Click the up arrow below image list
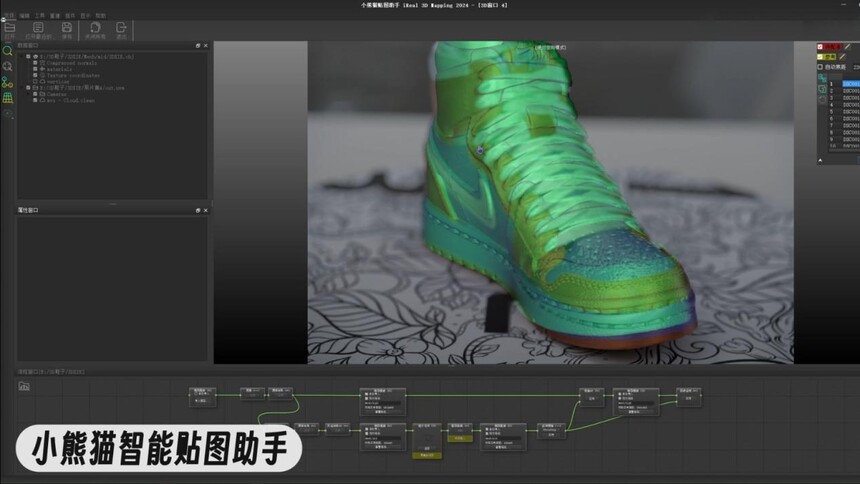Viewport: 860px width, 484px height. 820,160
